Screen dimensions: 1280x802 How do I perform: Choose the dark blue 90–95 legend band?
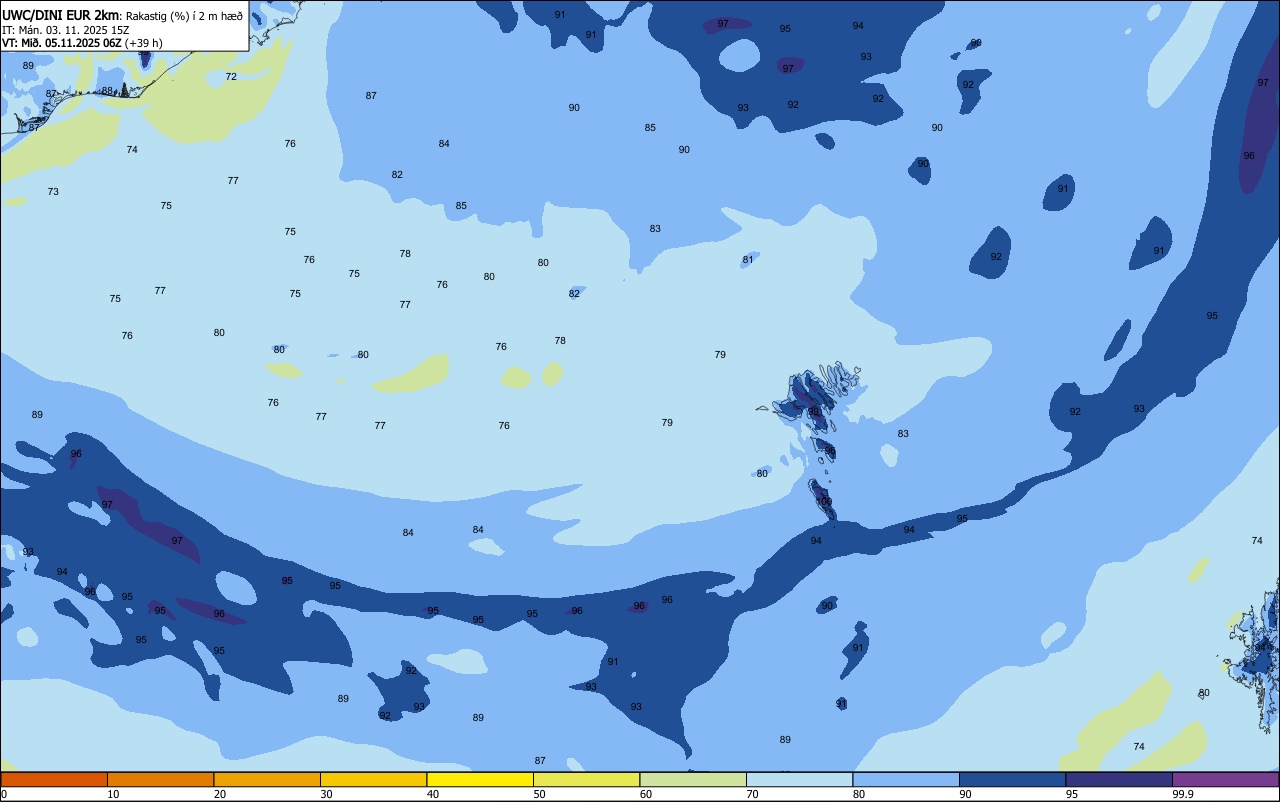click(1012, 779)
